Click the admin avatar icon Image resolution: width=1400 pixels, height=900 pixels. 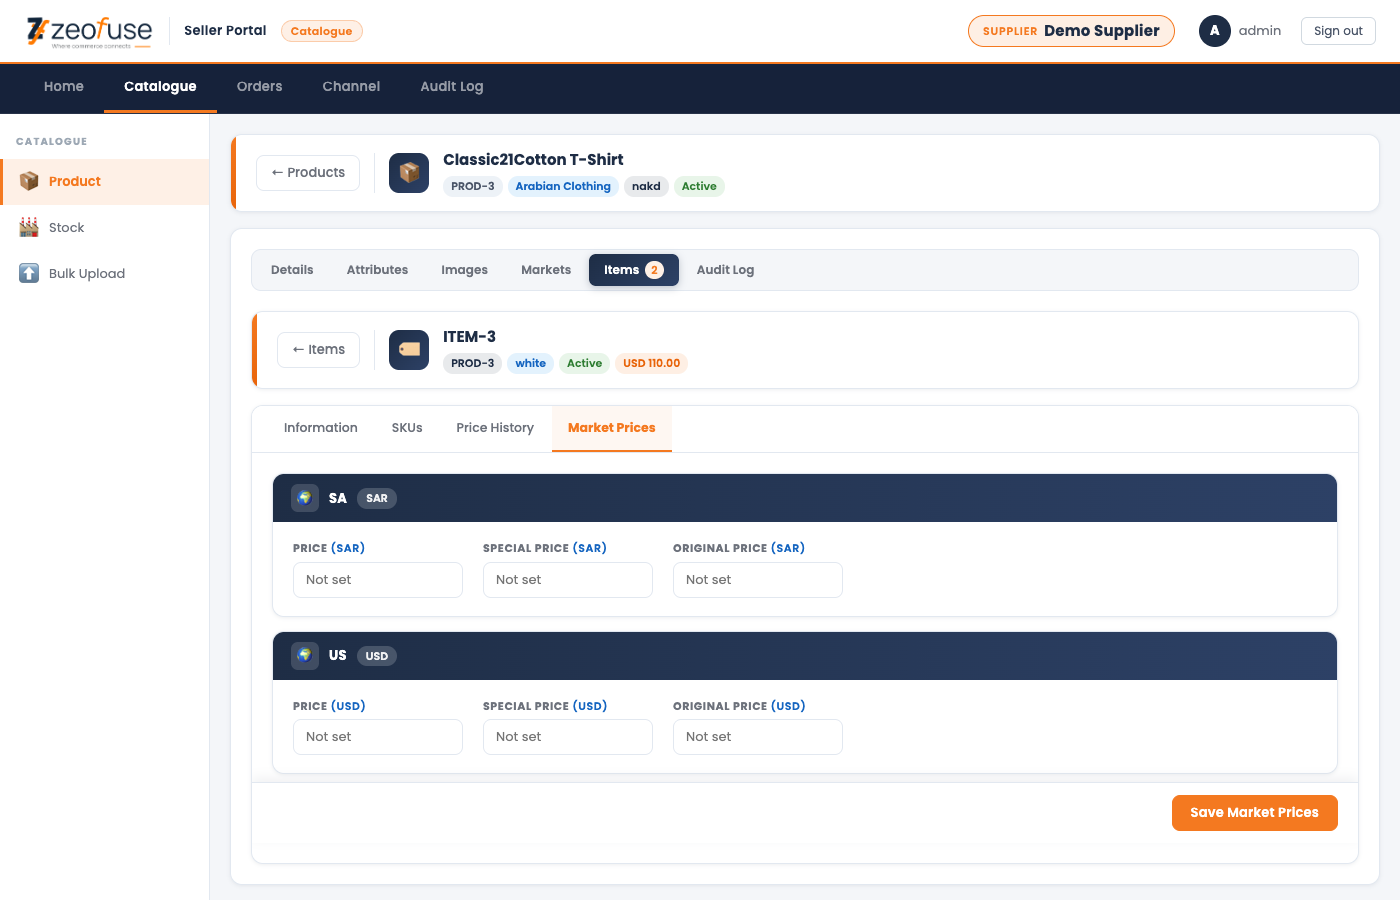tap(1214, 31)
